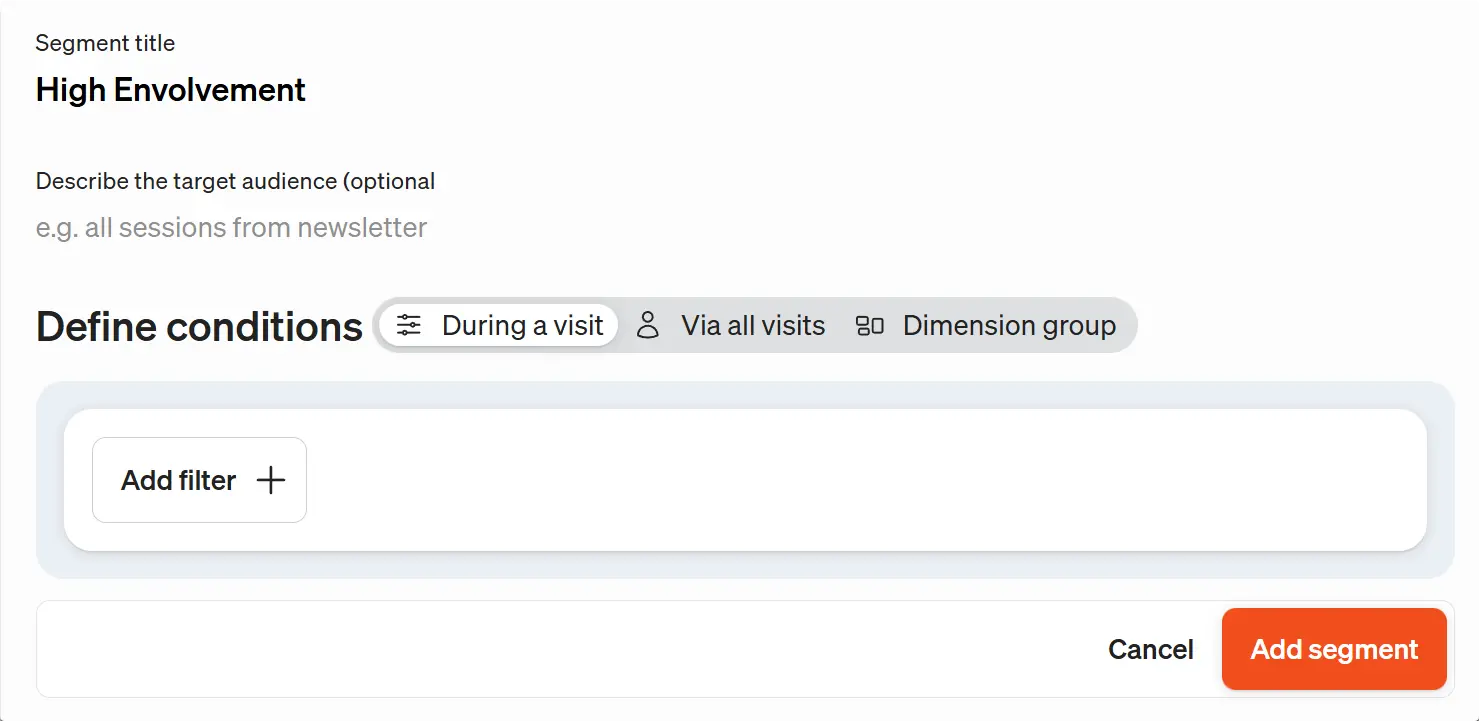Expand the Define conditions filter options

tap(198, 480)
